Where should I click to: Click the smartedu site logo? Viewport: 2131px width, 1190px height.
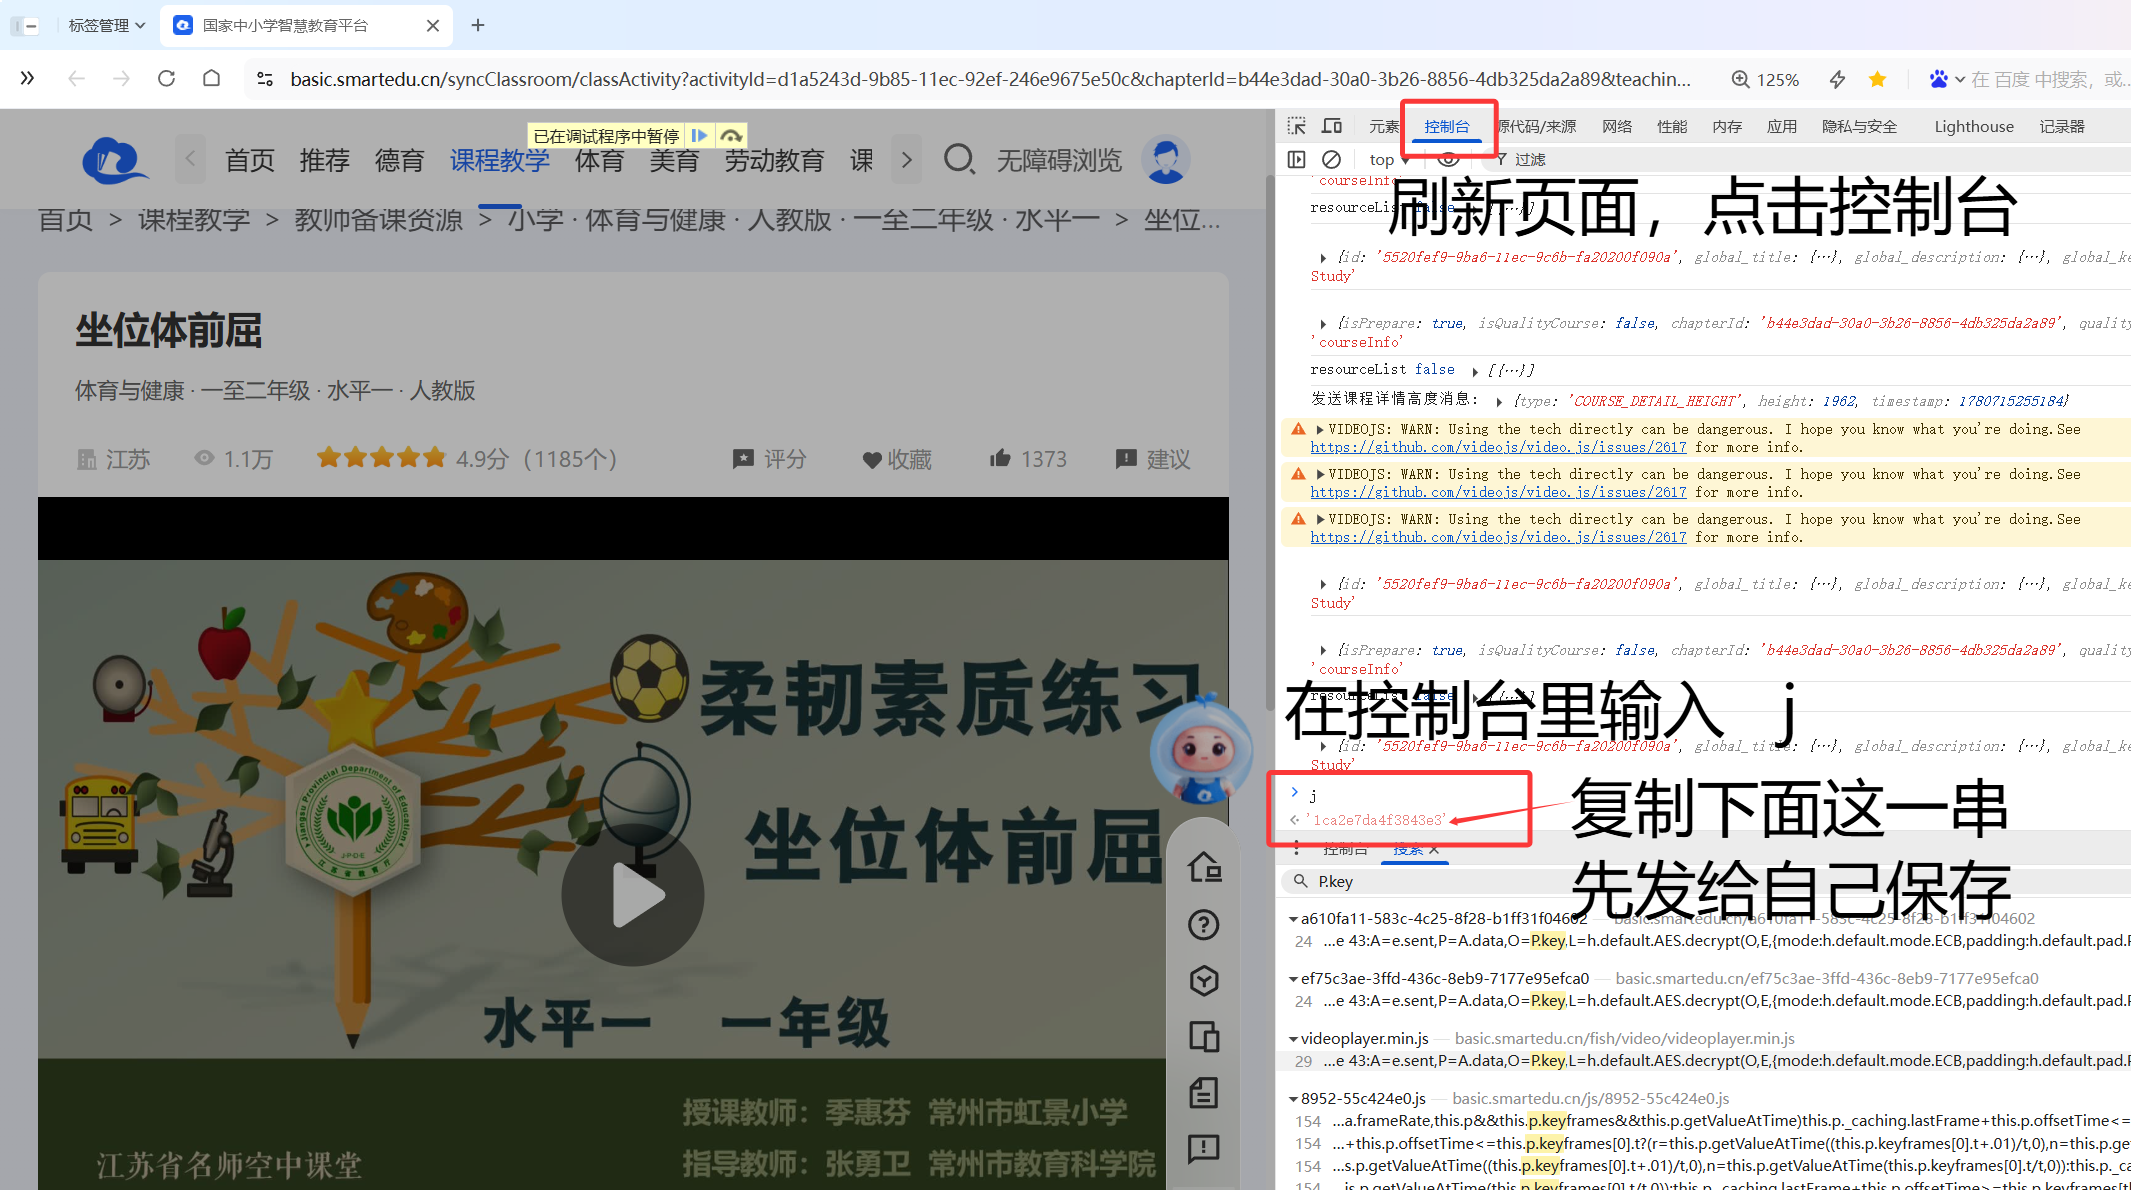pyautogui.click(x=114, y=160)
